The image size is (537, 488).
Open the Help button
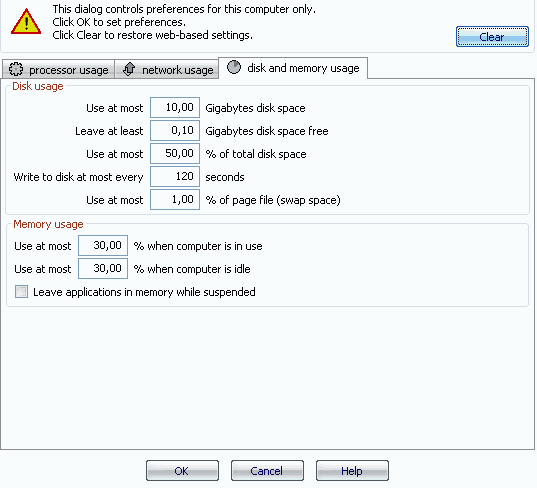click(352, 471)
